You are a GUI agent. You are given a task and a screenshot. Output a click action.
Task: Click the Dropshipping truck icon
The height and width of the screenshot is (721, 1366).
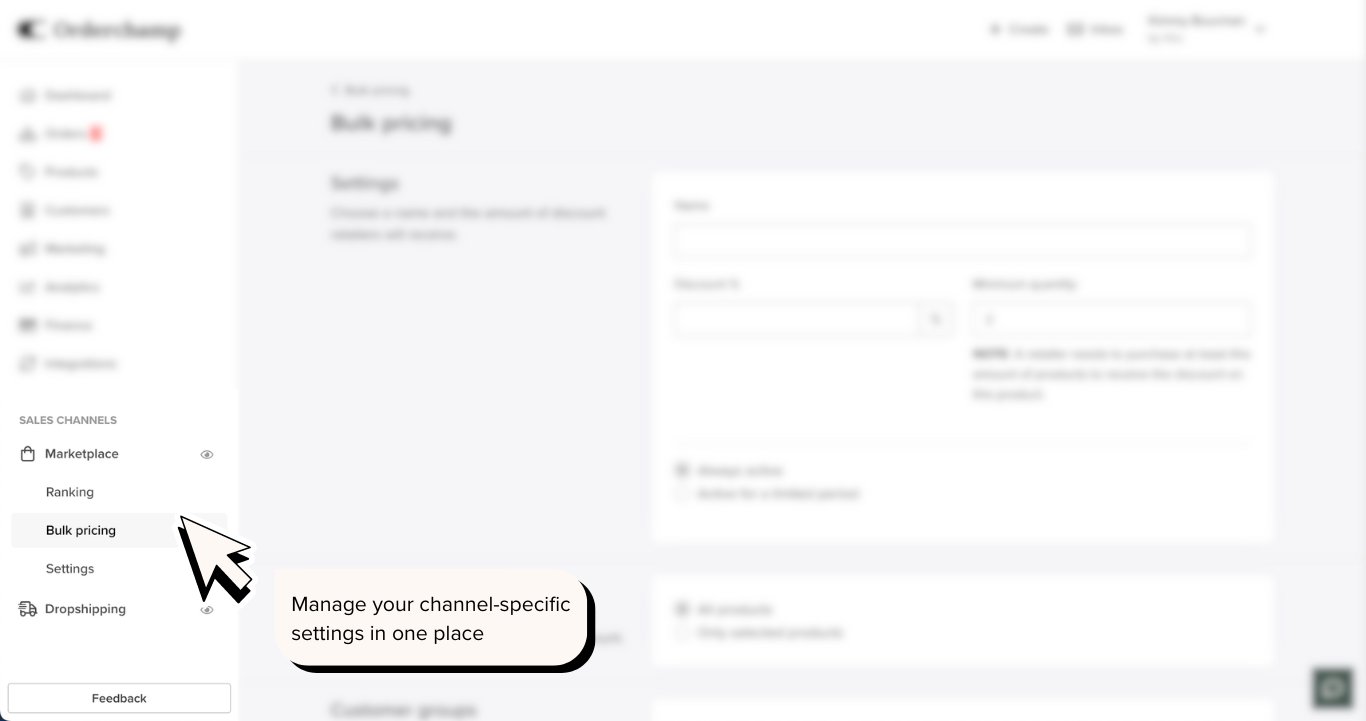click(x=28, y=609)
